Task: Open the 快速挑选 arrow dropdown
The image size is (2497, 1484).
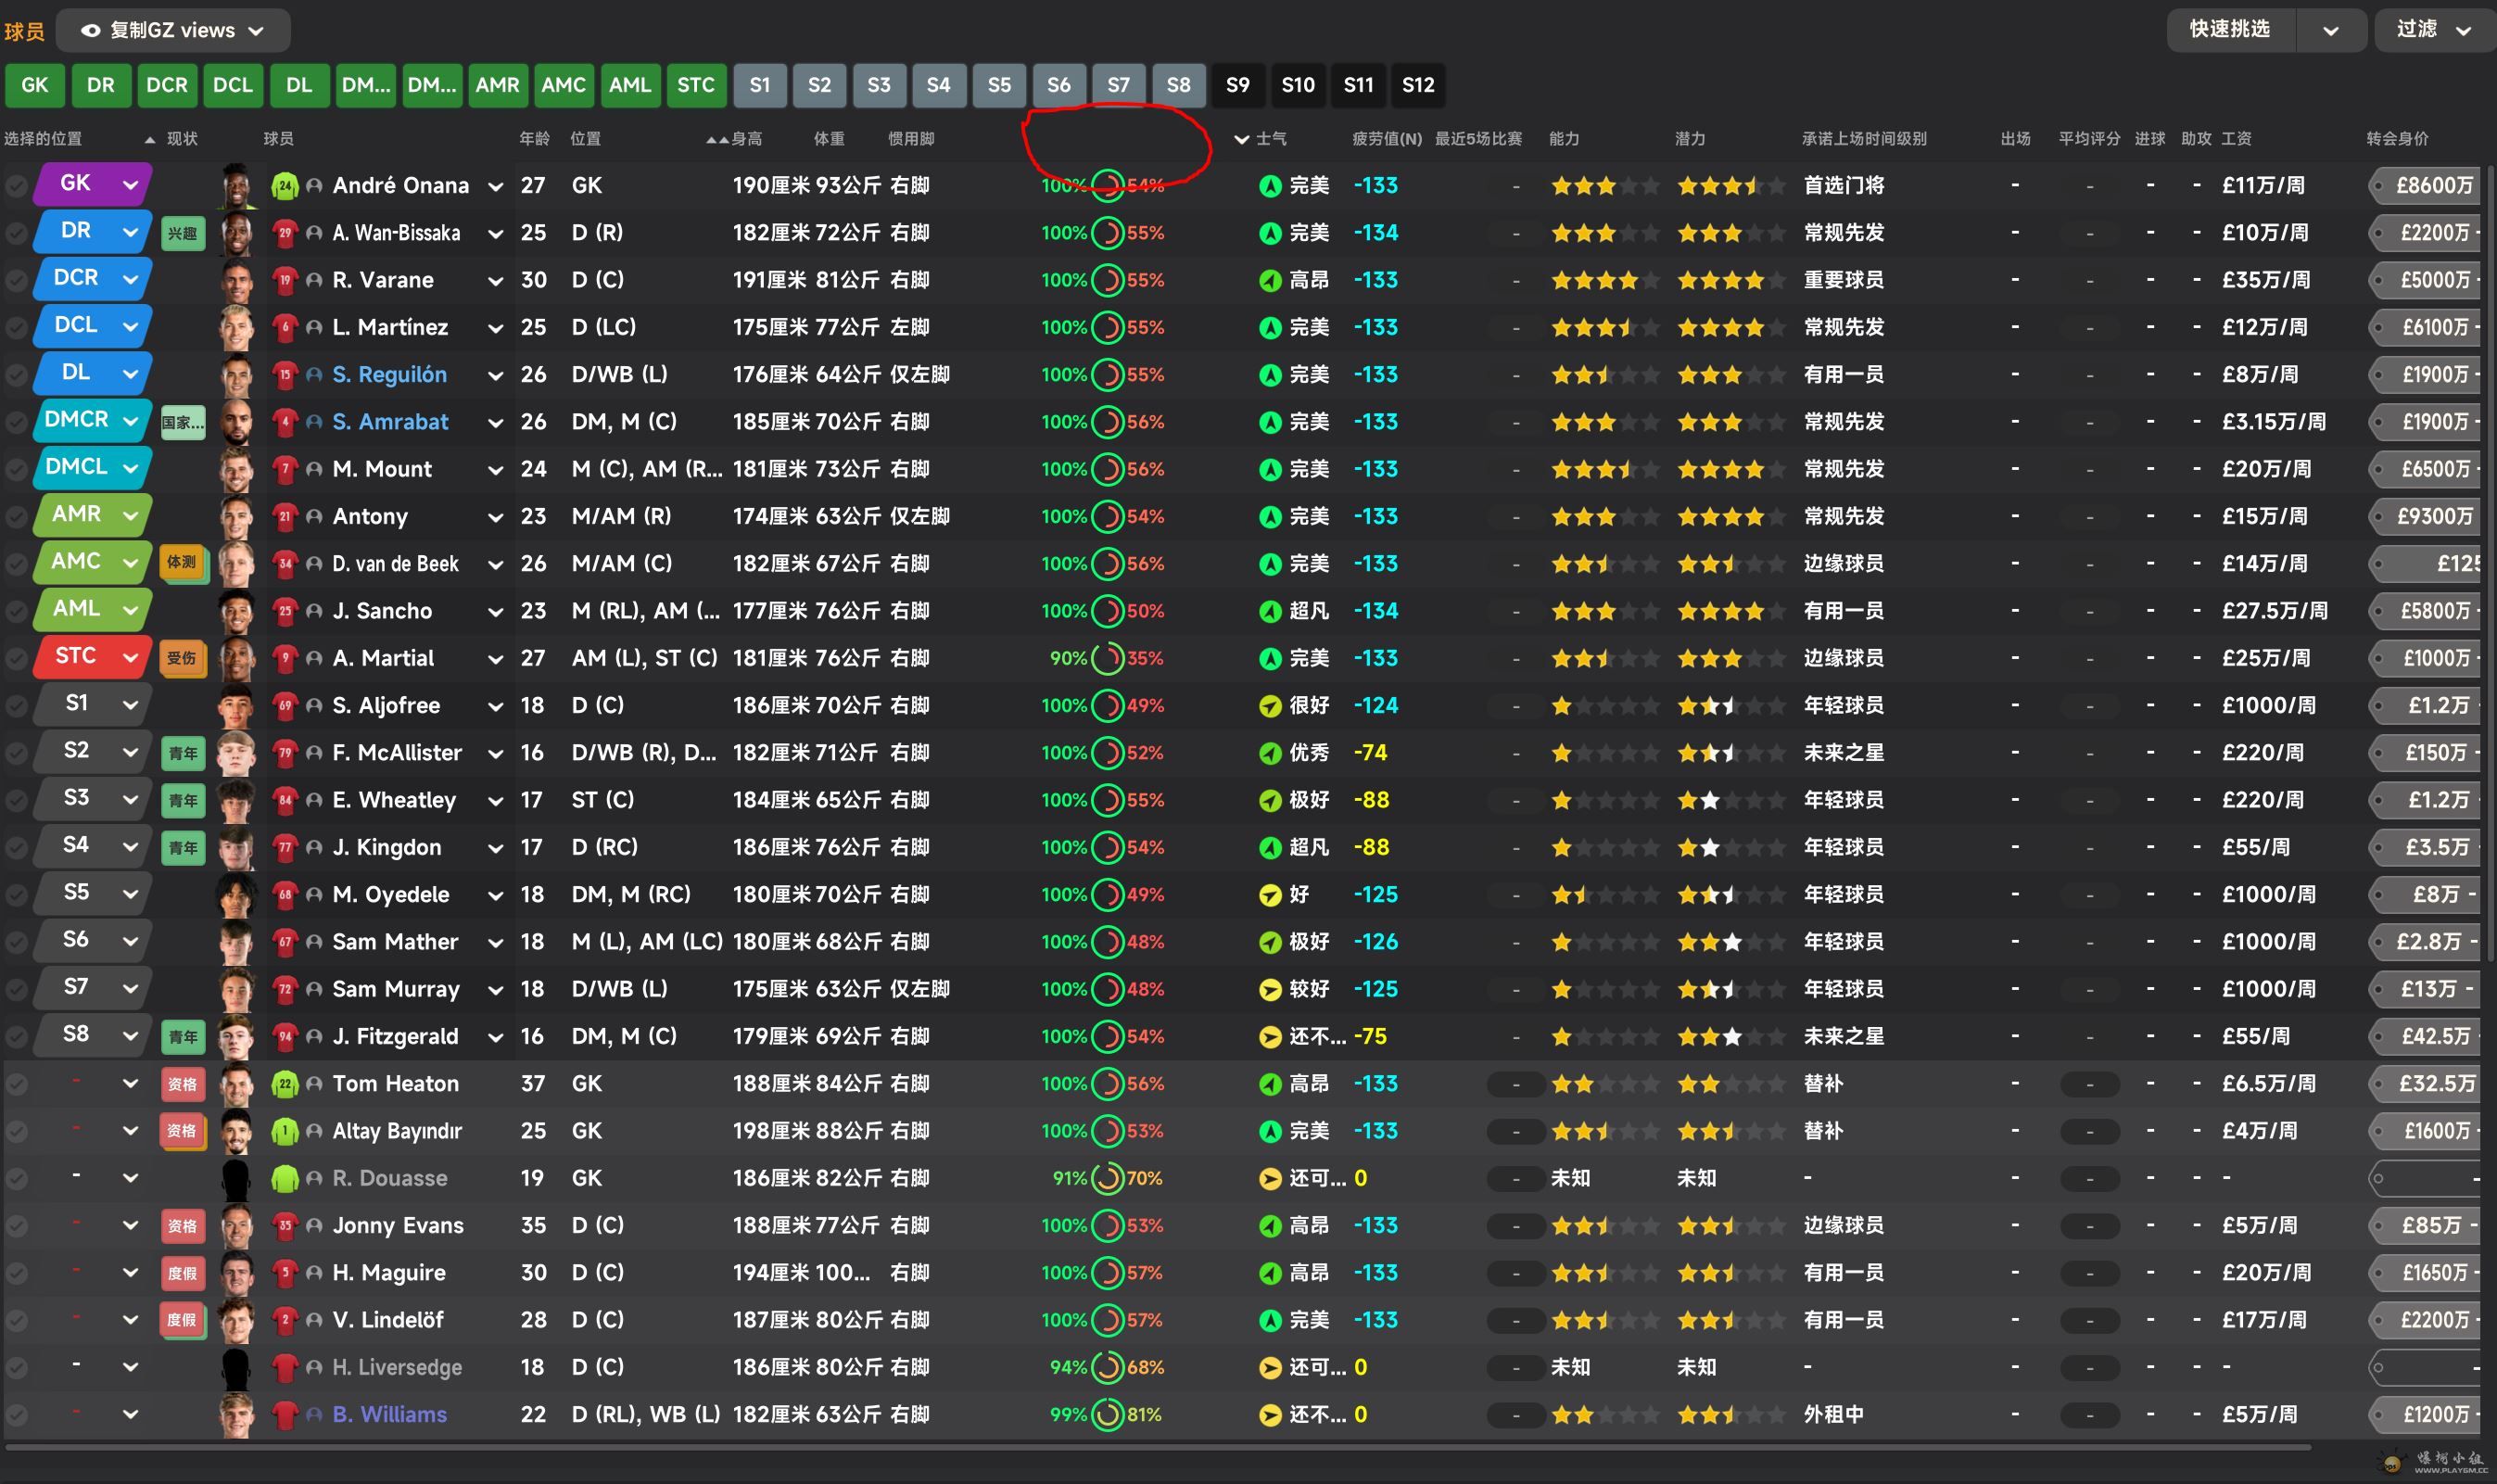Action: click(x=2330, y=31)
